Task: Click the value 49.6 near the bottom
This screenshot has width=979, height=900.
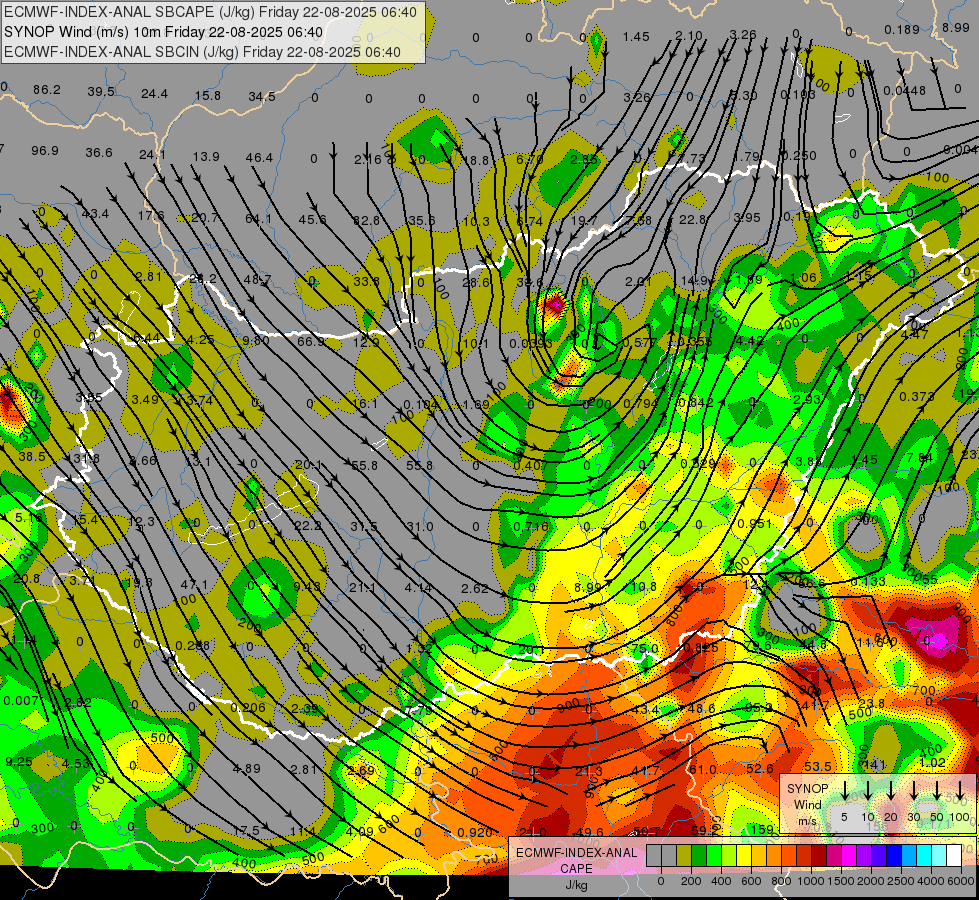Action: click(590, 832)
